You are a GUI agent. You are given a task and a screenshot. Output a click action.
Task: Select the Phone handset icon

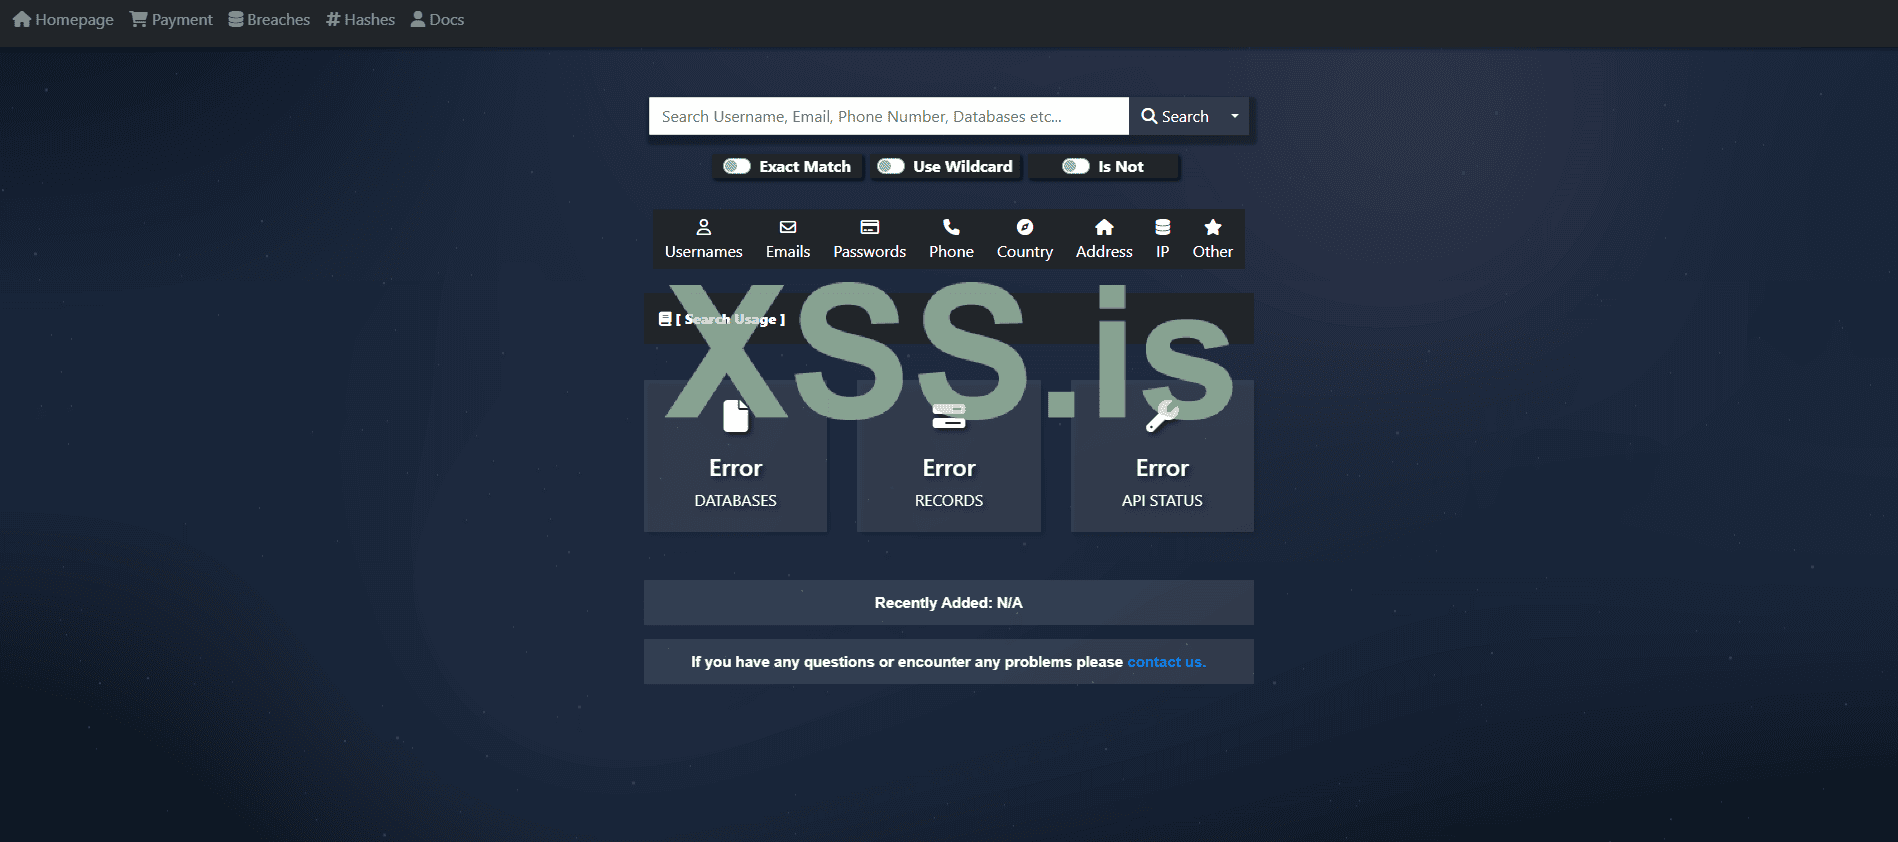[951, 227]
